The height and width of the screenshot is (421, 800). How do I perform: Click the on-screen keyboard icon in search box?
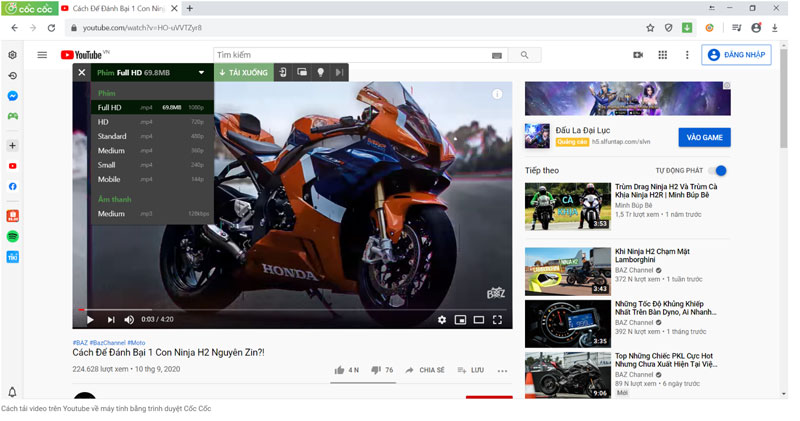tap(496, 55)
